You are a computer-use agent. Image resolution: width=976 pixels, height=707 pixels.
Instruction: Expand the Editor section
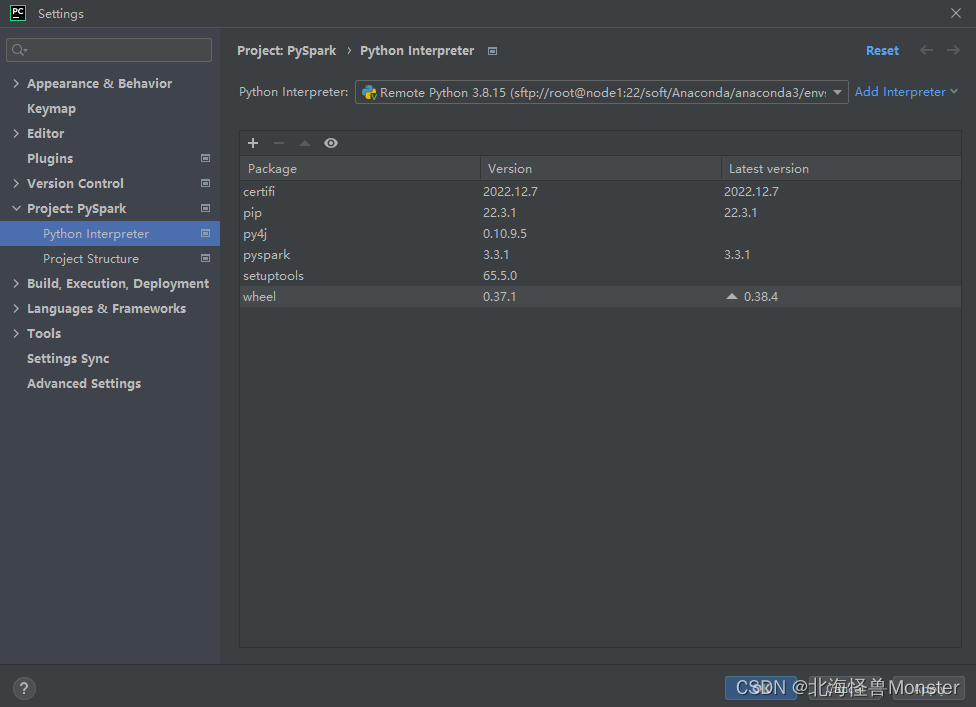(16, 133)
